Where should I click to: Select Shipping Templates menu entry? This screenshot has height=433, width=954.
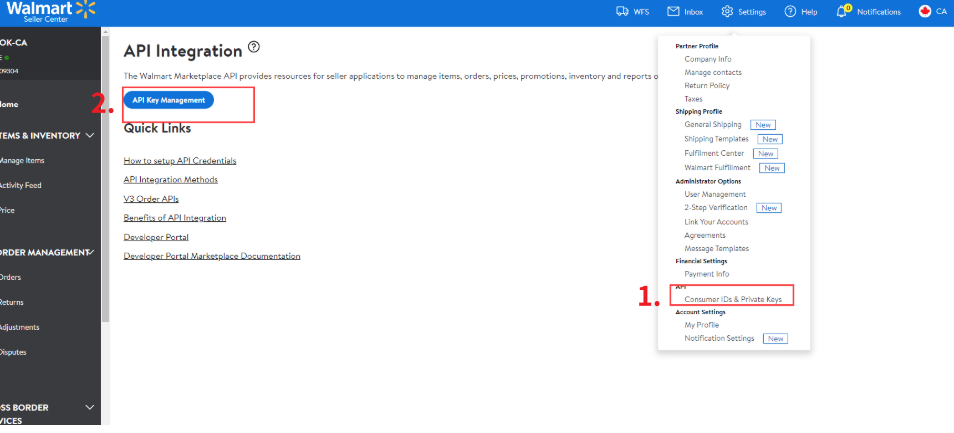coord(716,139)
